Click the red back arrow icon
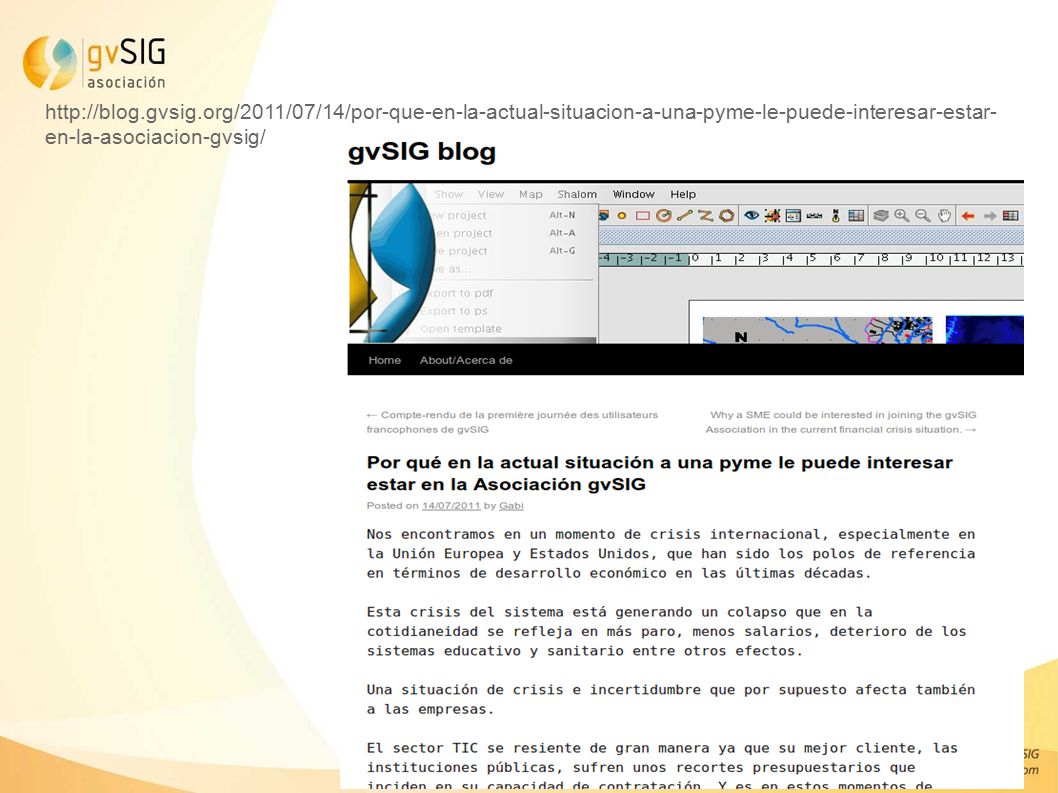The width and height of the screenshot is (1058, 793). [968, 216]
